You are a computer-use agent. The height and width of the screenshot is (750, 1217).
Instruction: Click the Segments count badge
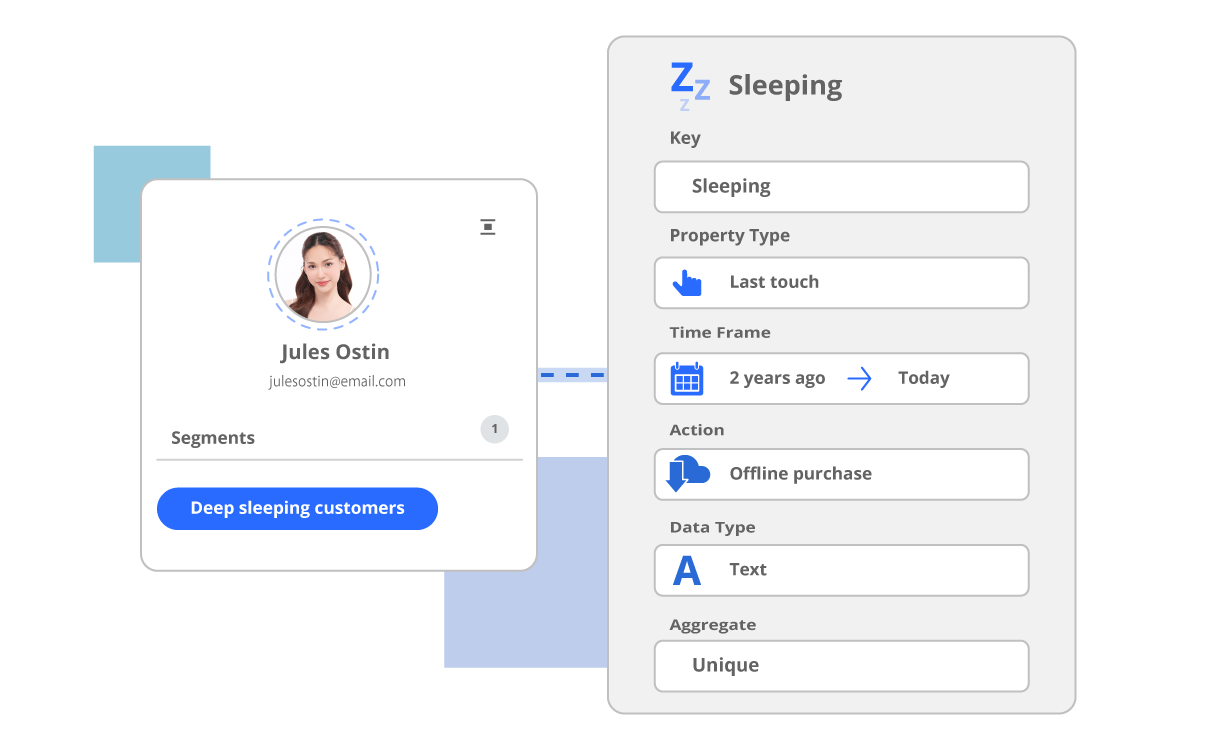(x=494, y=429)
